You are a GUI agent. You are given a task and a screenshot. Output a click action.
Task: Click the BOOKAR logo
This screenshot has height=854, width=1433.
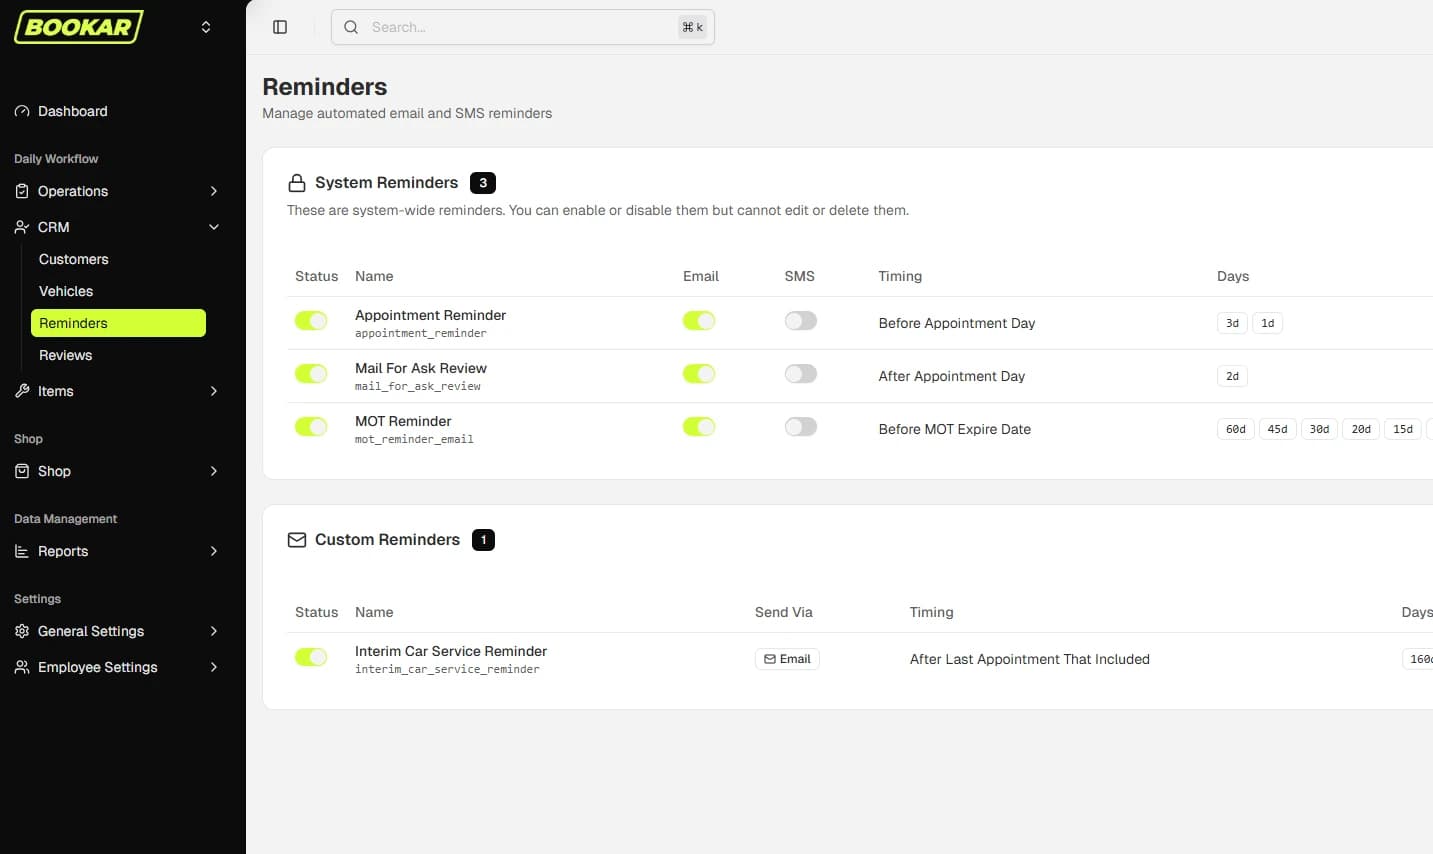pos(77,26)
